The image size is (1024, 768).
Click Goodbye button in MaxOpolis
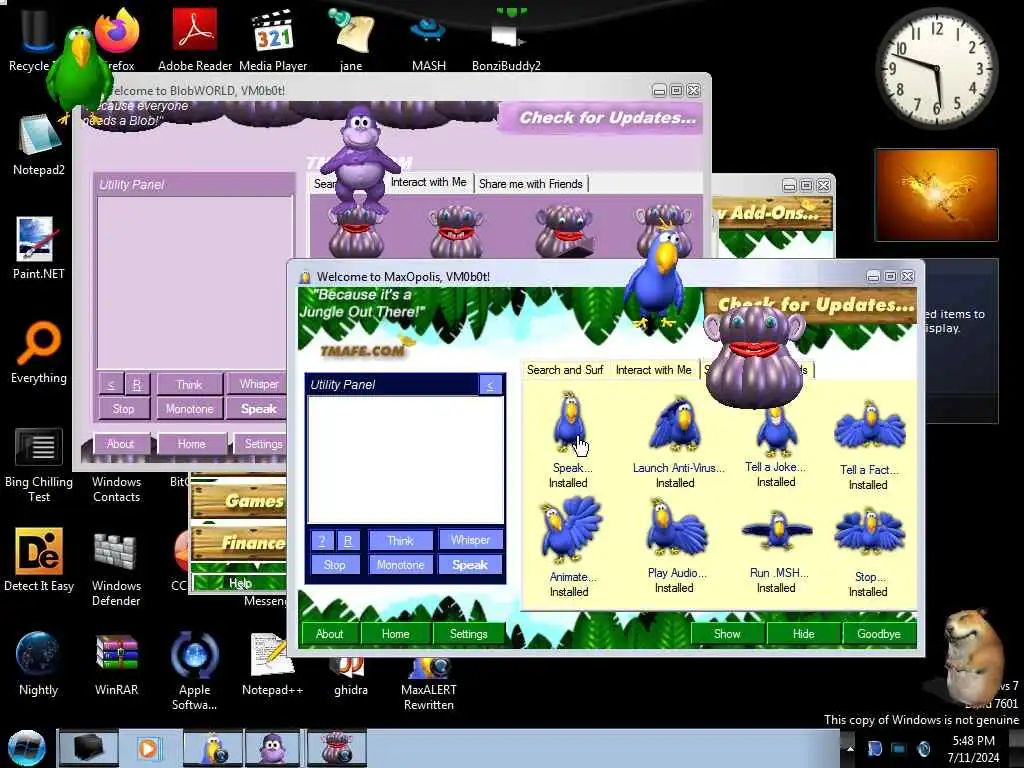878,633
